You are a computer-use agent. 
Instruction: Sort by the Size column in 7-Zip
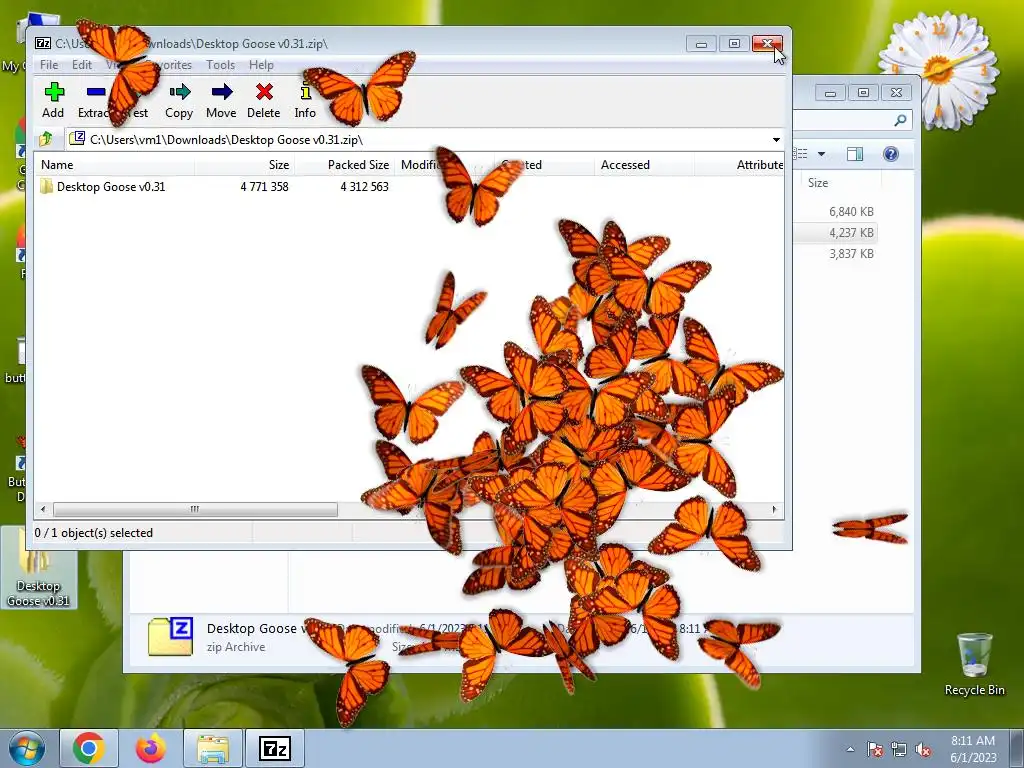pyautogui.click(x=246, y=165)
